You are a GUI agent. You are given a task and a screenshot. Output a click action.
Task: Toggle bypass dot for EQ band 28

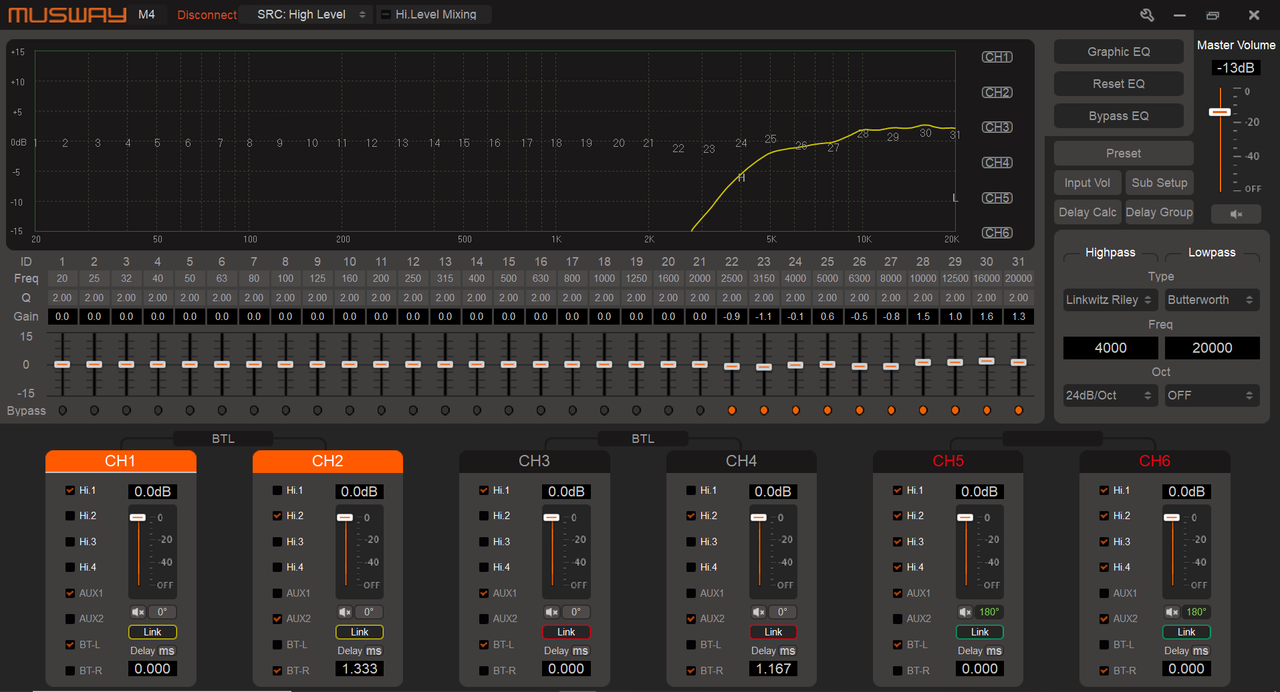(923, 410)
